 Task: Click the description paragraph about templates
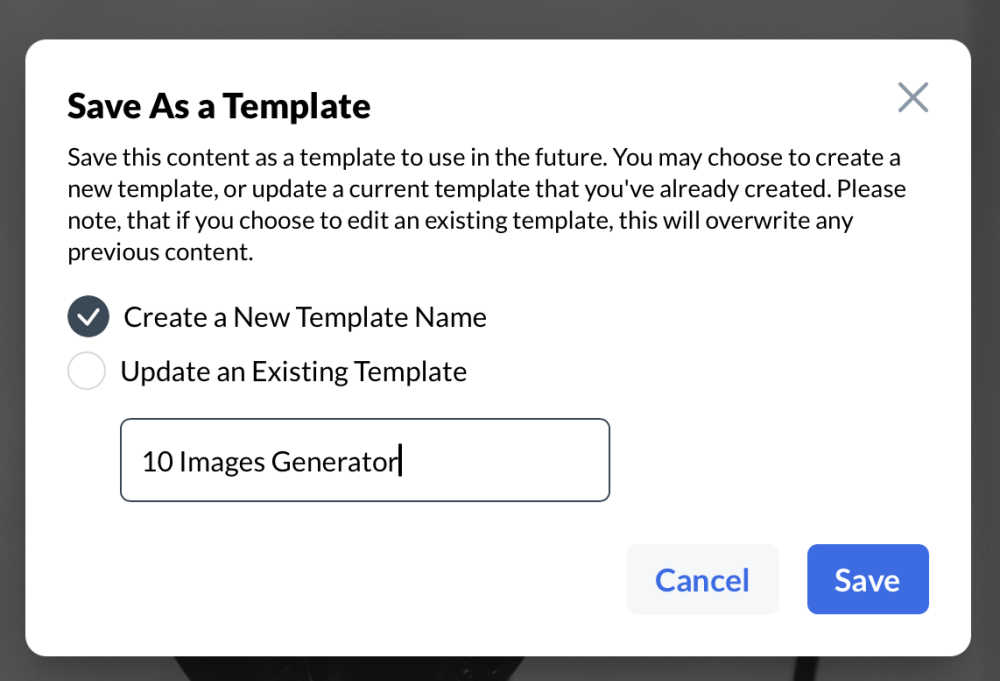(485, 205)
